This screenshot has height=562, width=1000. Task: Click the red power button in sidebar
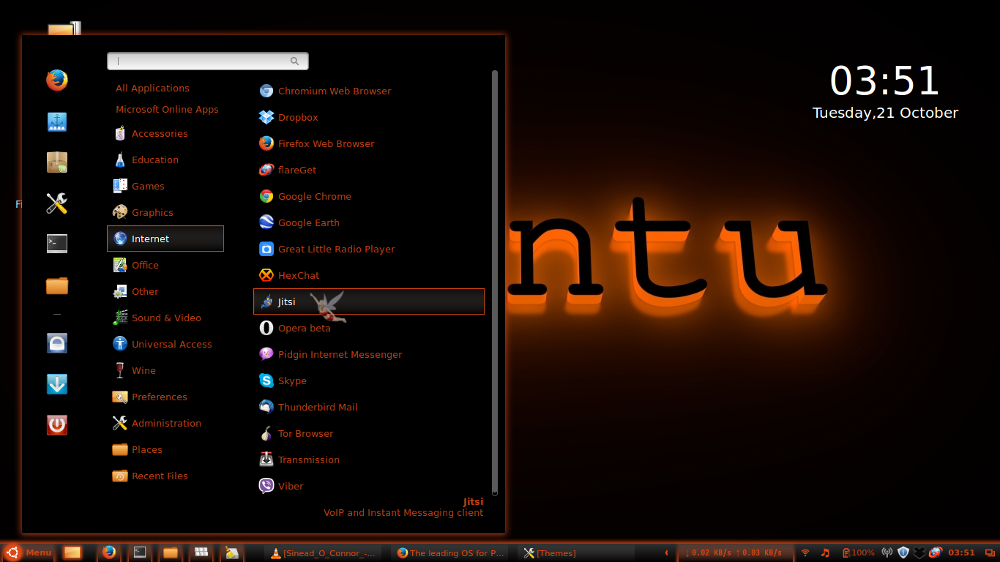57,425
